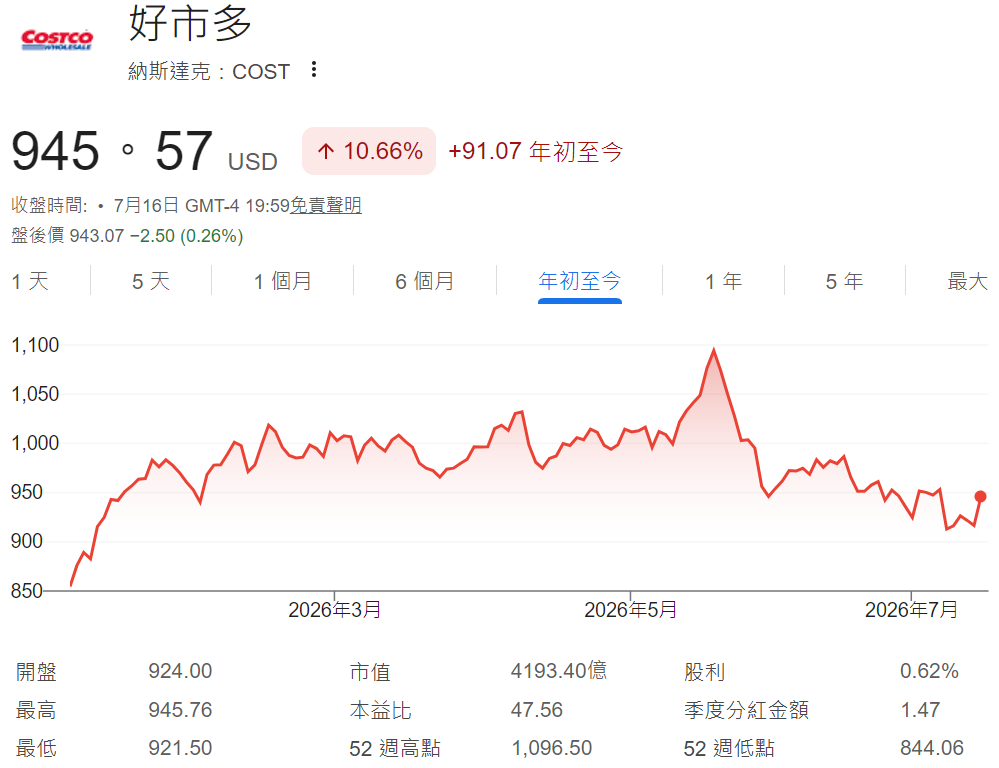This screenshot has height=768, width=999.
Task: Switch to the 最大 range tab
Action: point(967,281)
